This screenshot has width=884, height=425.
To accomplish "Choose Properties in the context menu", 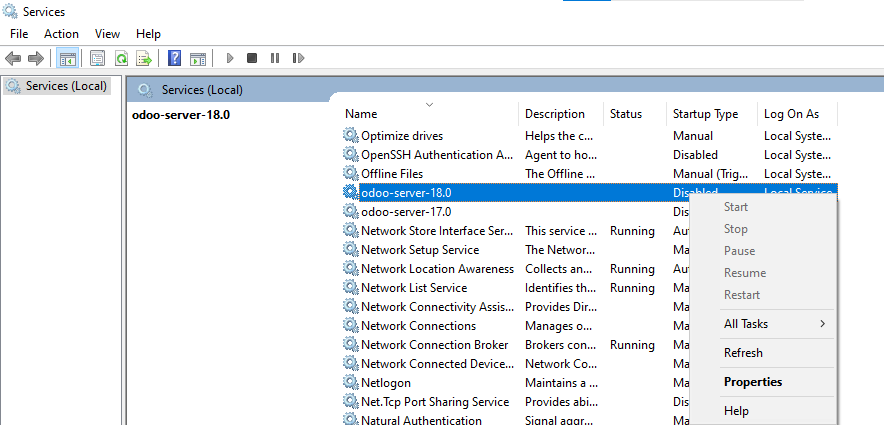I will coord(763,382).
